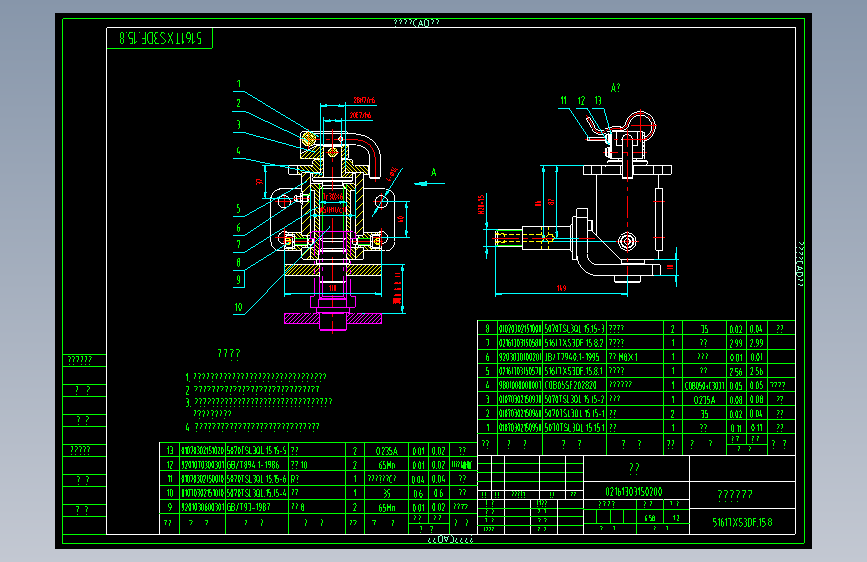The height and width of the screenshot is (562, 867).
Task: Click callout number 5 on left view
Action: pos(239,209)
